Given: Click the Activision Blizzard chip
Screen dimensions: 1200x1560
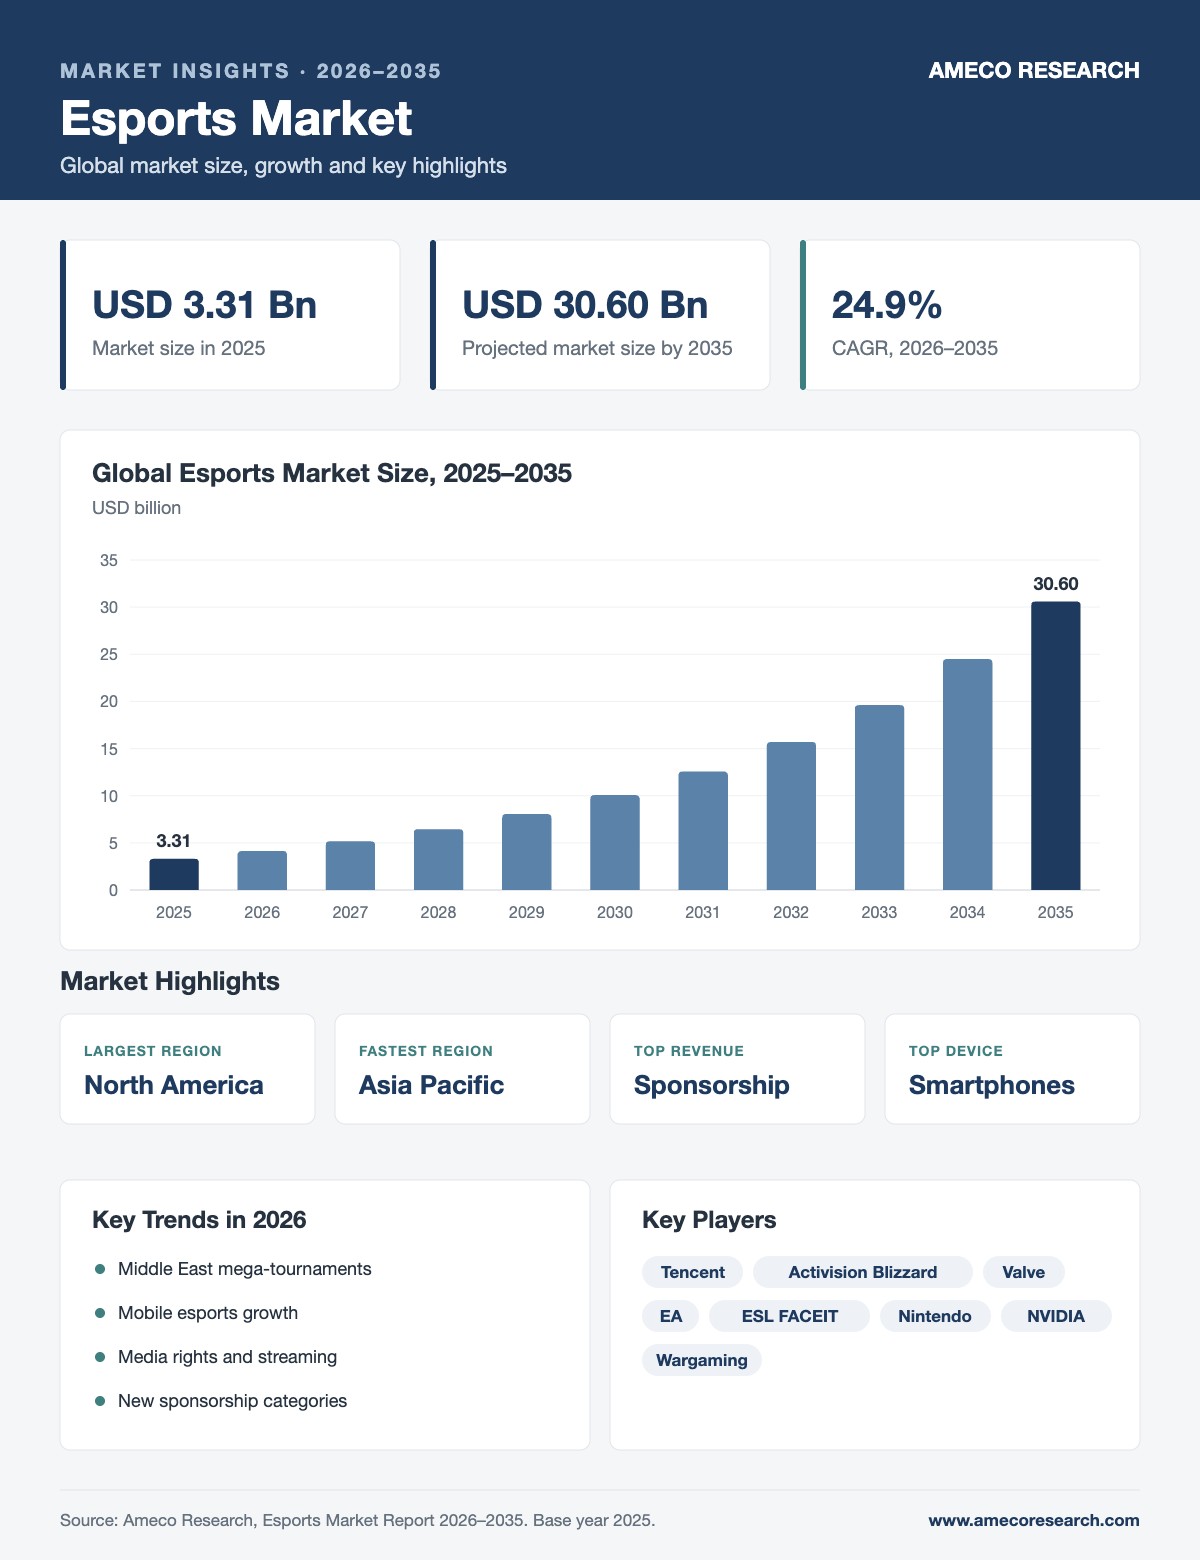Looking at the screenshot, I should click(x=863, y=1272).
